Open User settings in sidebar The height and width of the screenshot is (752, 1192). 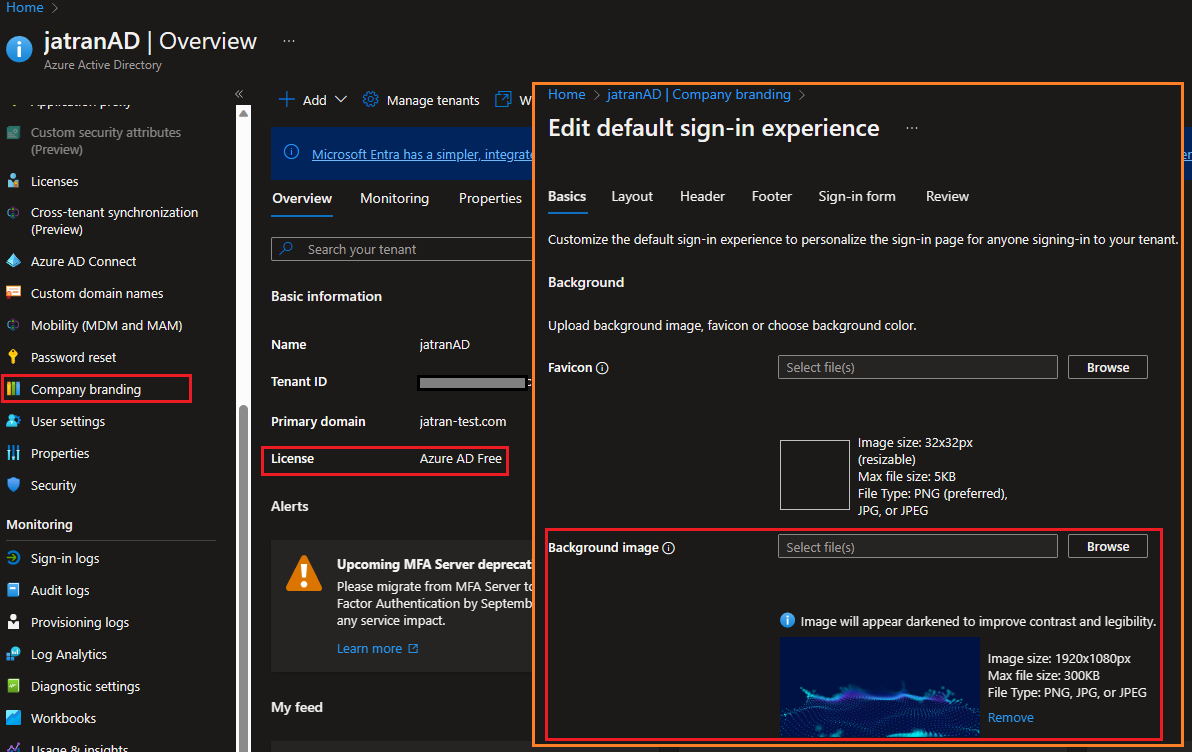pyautogui.click(x=68, y=421)
